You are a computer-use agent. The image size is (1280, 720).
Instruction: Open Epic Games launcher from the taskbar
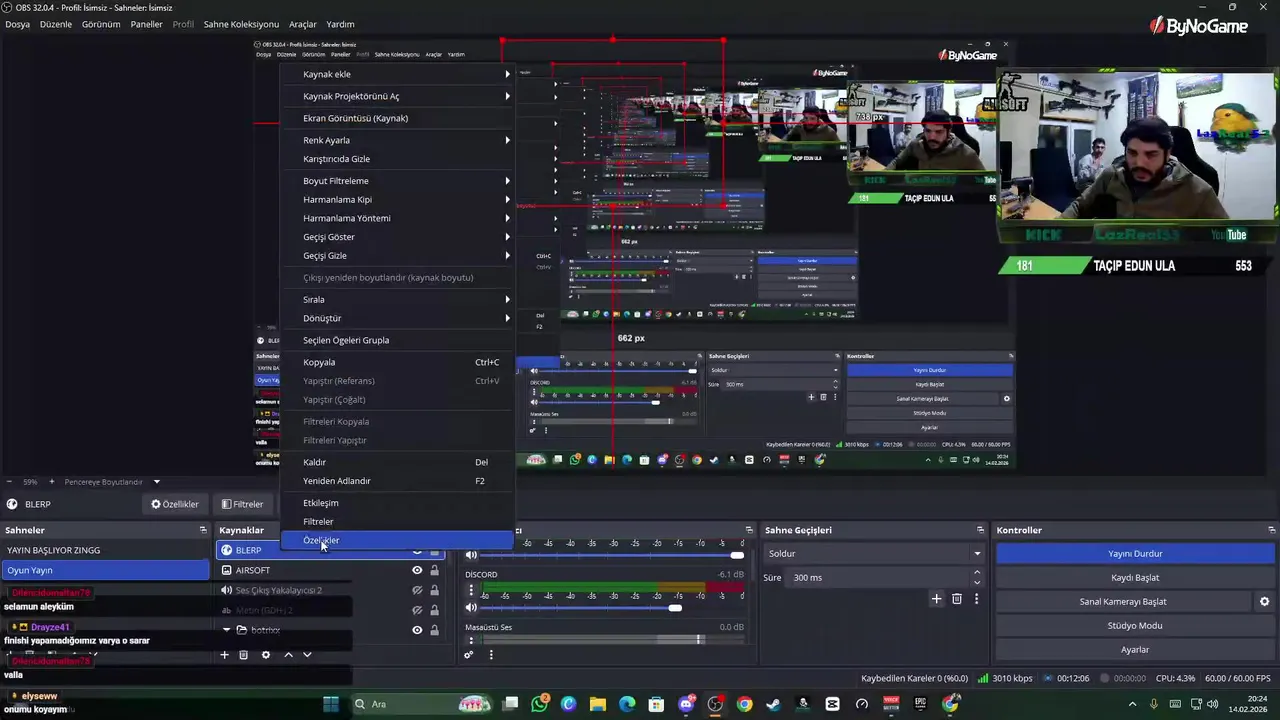[920, 704]
